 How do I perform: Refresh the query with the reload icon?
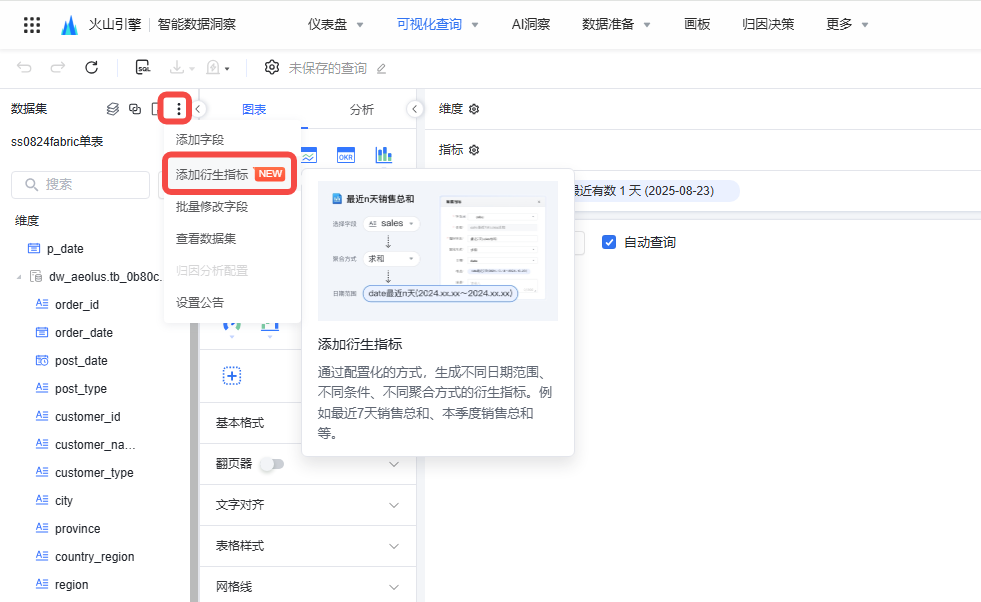coord(91,68)
